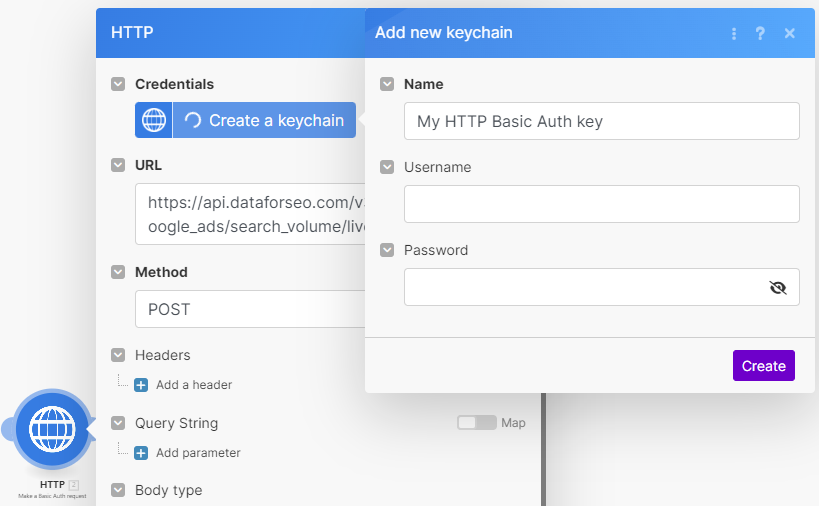
Task: Click the Add parameter link
Action: click(198, 453)
